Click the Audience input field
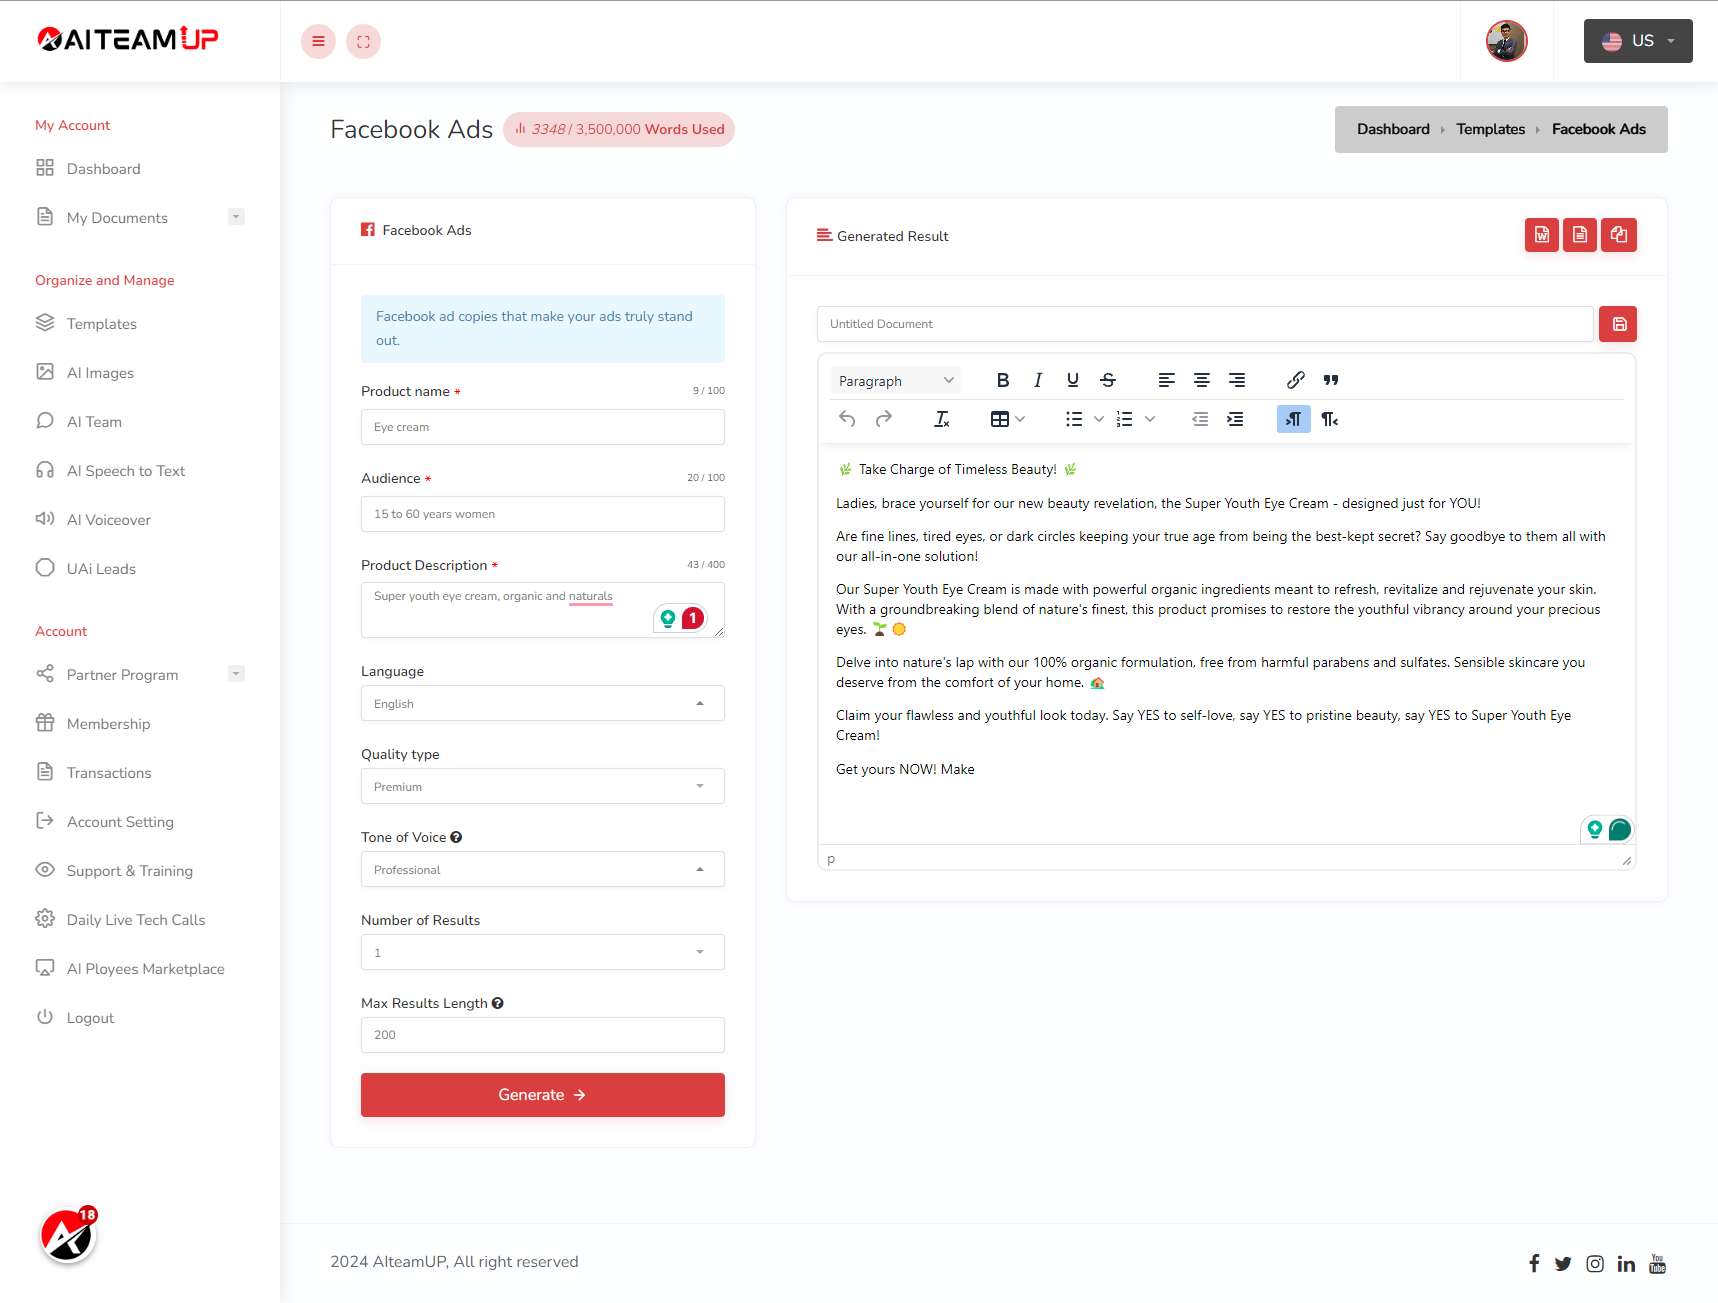This screenshot has width=1718, height=1303. [543, 514]
